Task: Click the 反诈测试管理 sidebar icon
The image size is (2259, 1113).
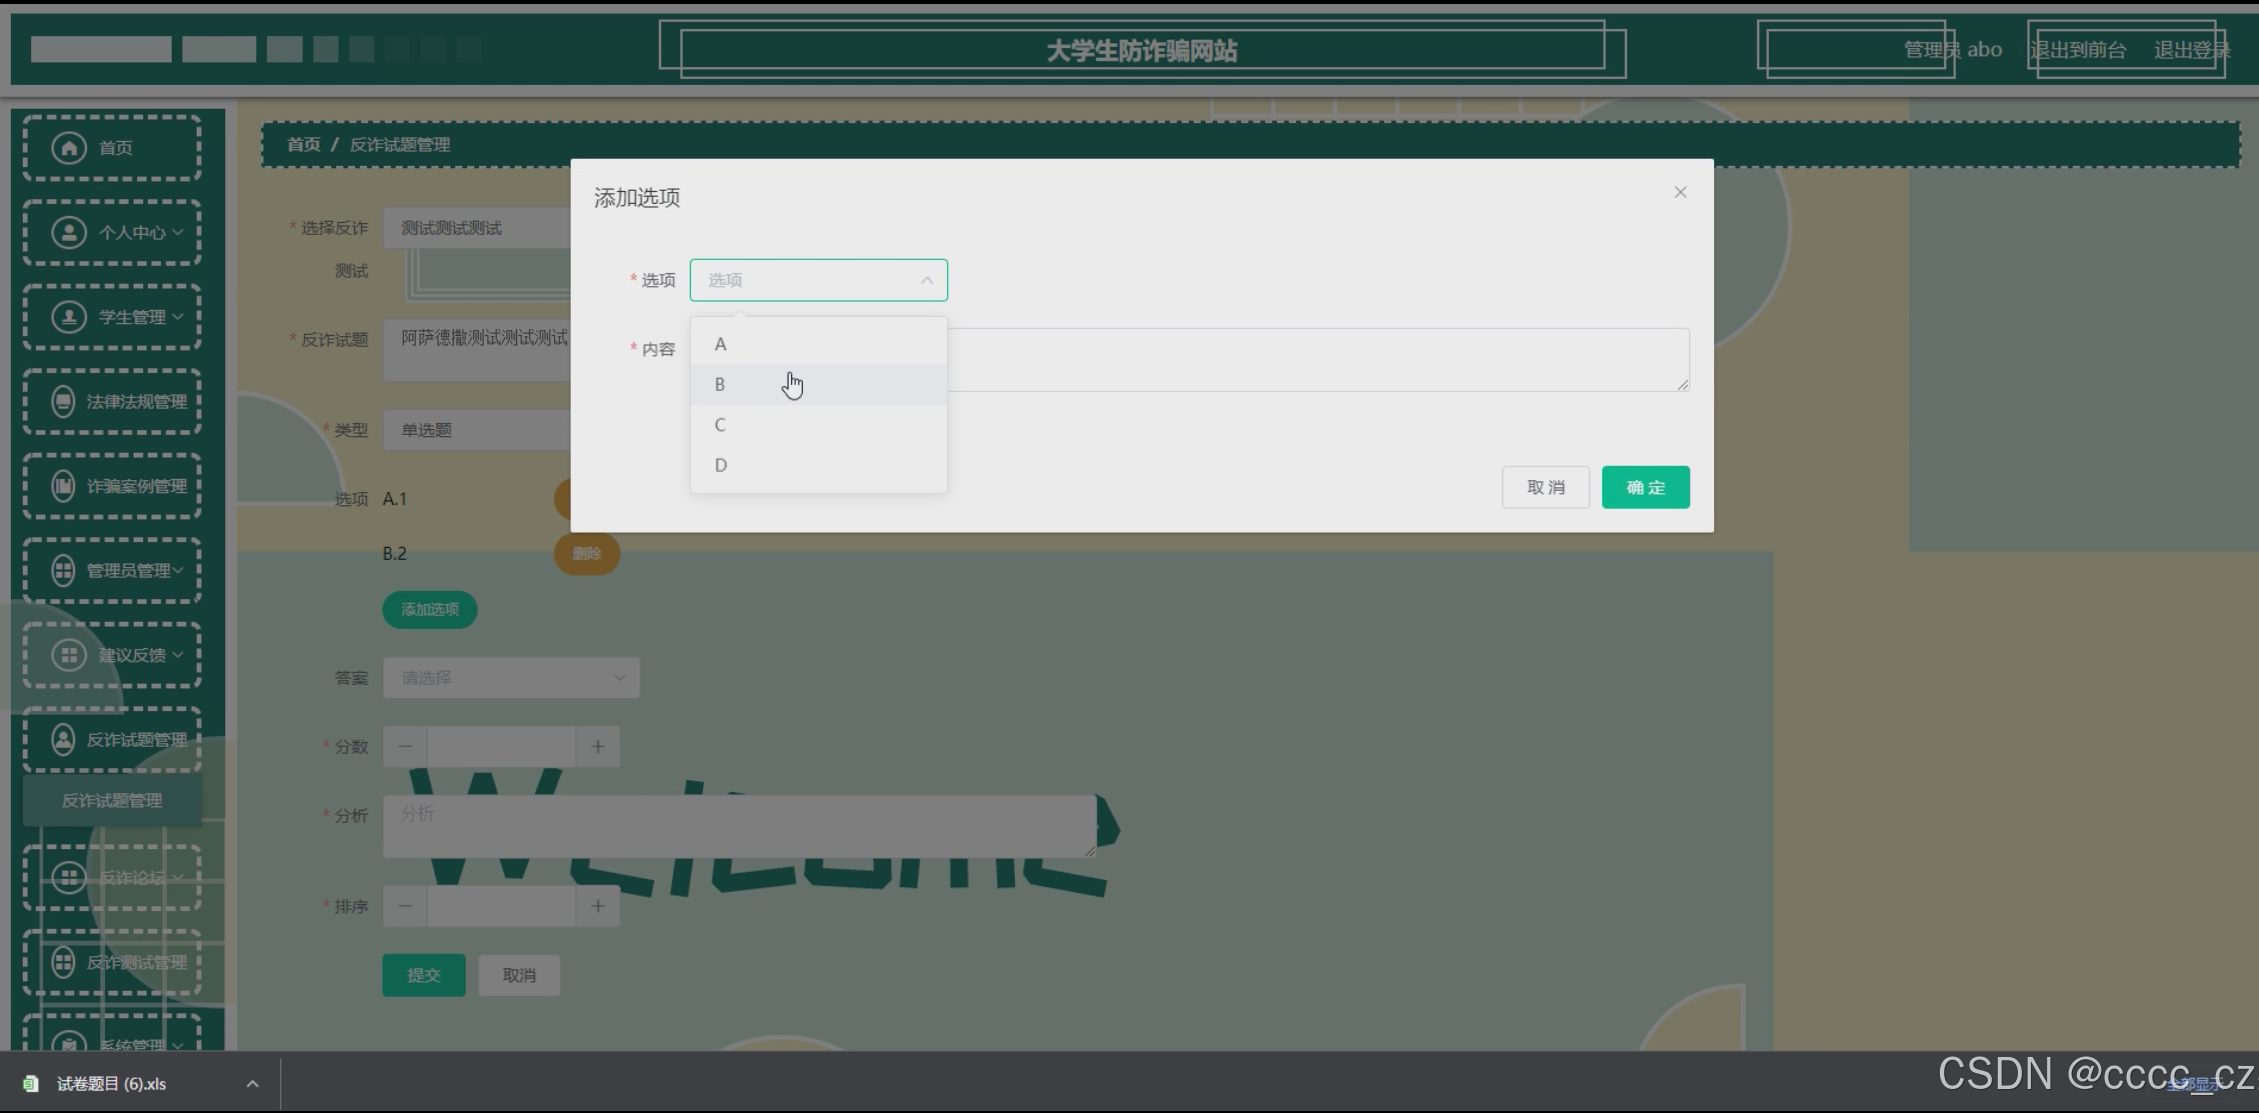Action: [63, 962]
